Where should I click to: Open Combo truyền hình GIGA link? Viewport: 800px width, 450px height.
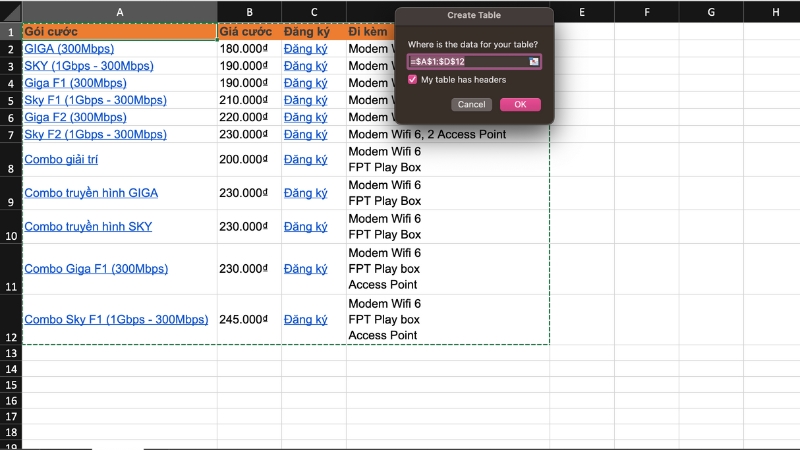coord(91,193)
